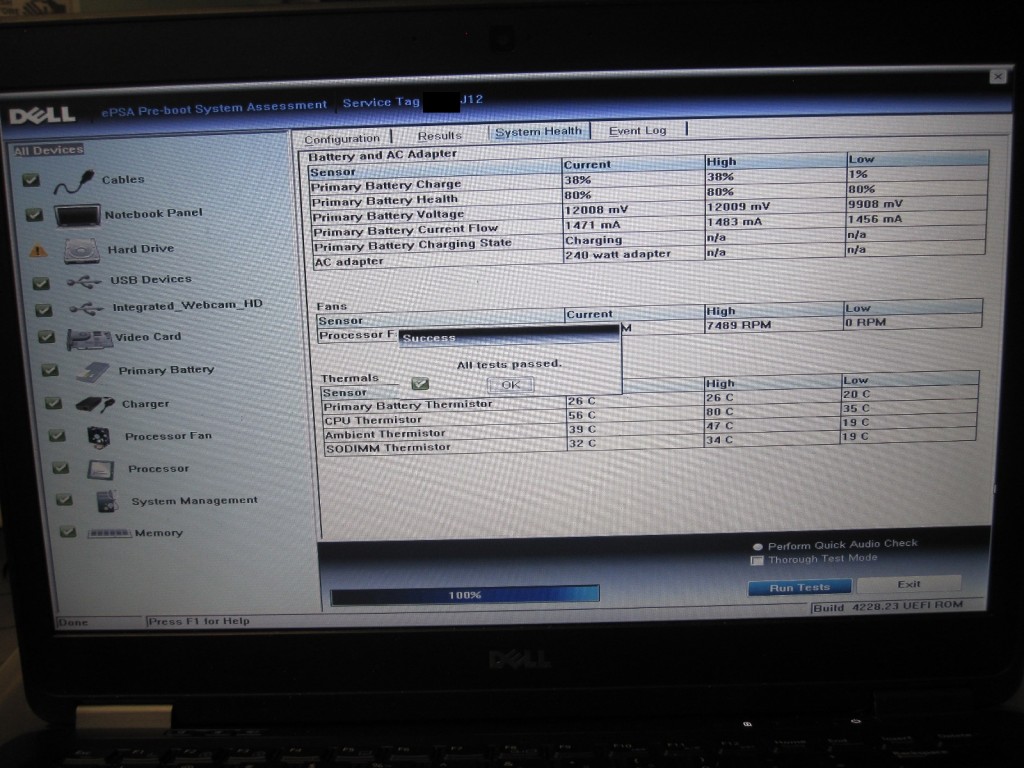Click the Primary Battery Voltage row

[x=649, y=211]
